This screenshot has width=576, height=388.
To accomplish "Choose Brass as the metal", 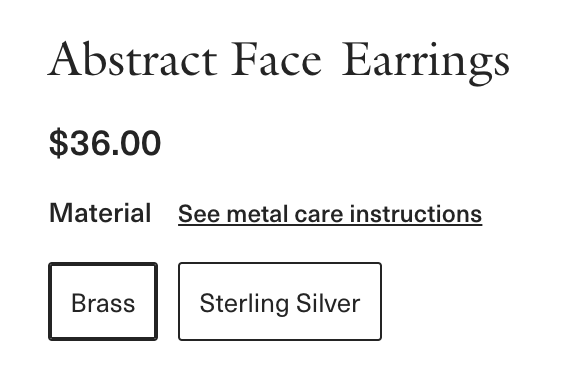I will pyautogui.click(x=103, y=301).
